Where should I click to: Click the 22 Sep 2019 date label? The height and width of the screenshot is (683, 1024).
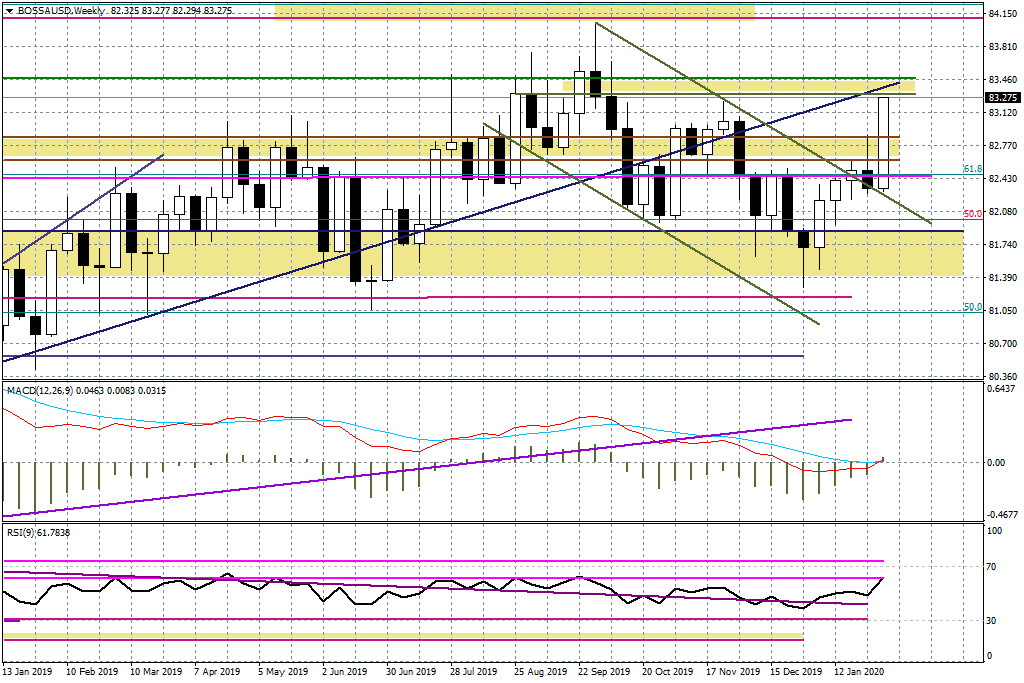603,671
